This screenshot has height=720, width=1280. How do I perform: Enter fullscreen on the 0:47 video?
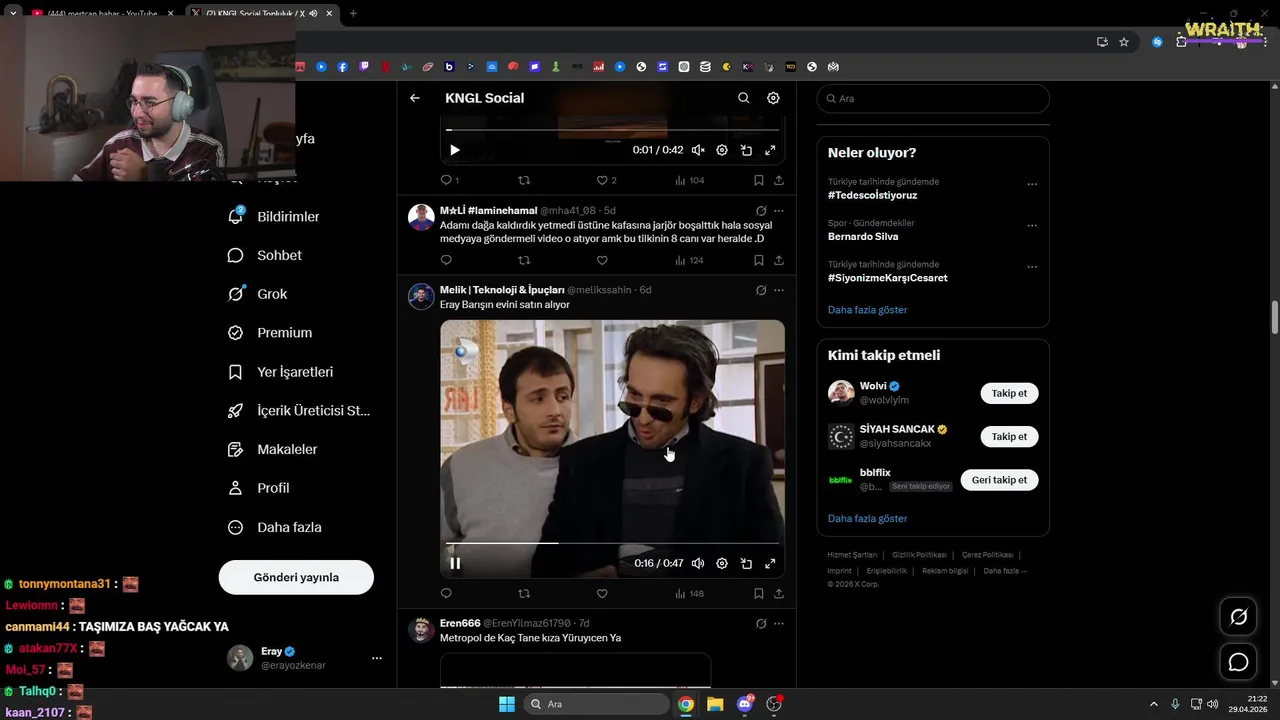pyautogui.click(x=770, y=563)
